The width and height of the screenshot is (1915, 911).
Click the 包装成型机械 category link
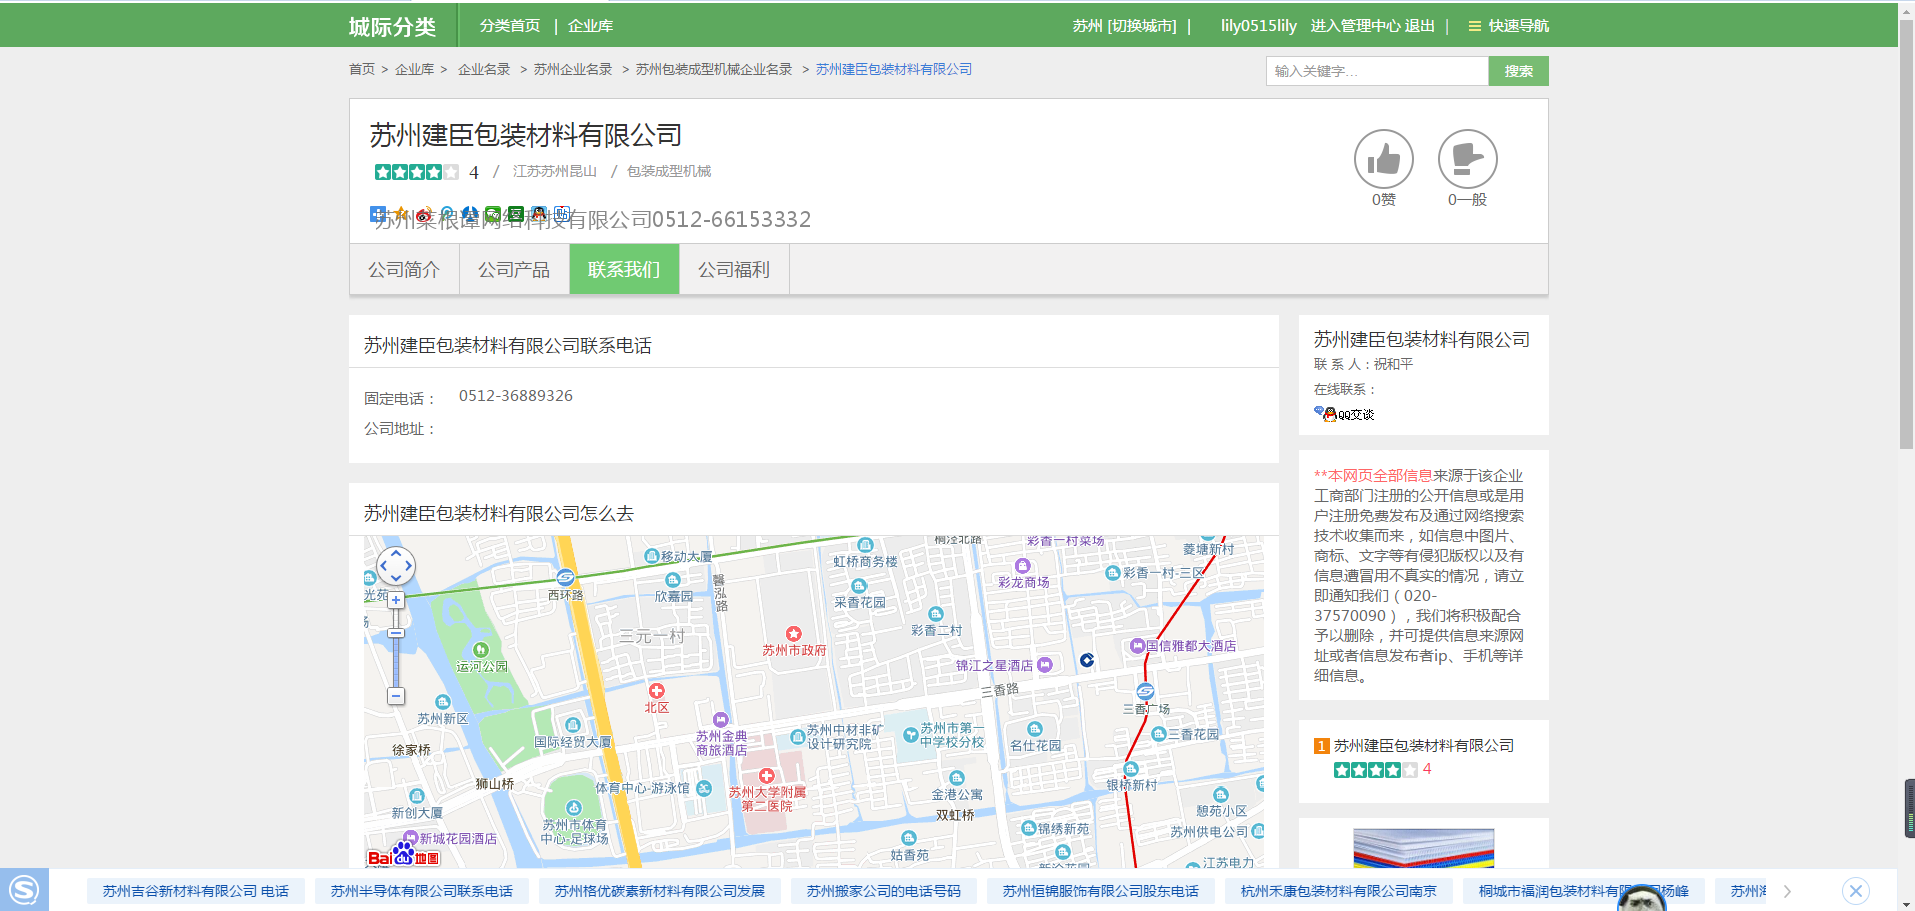669,171
